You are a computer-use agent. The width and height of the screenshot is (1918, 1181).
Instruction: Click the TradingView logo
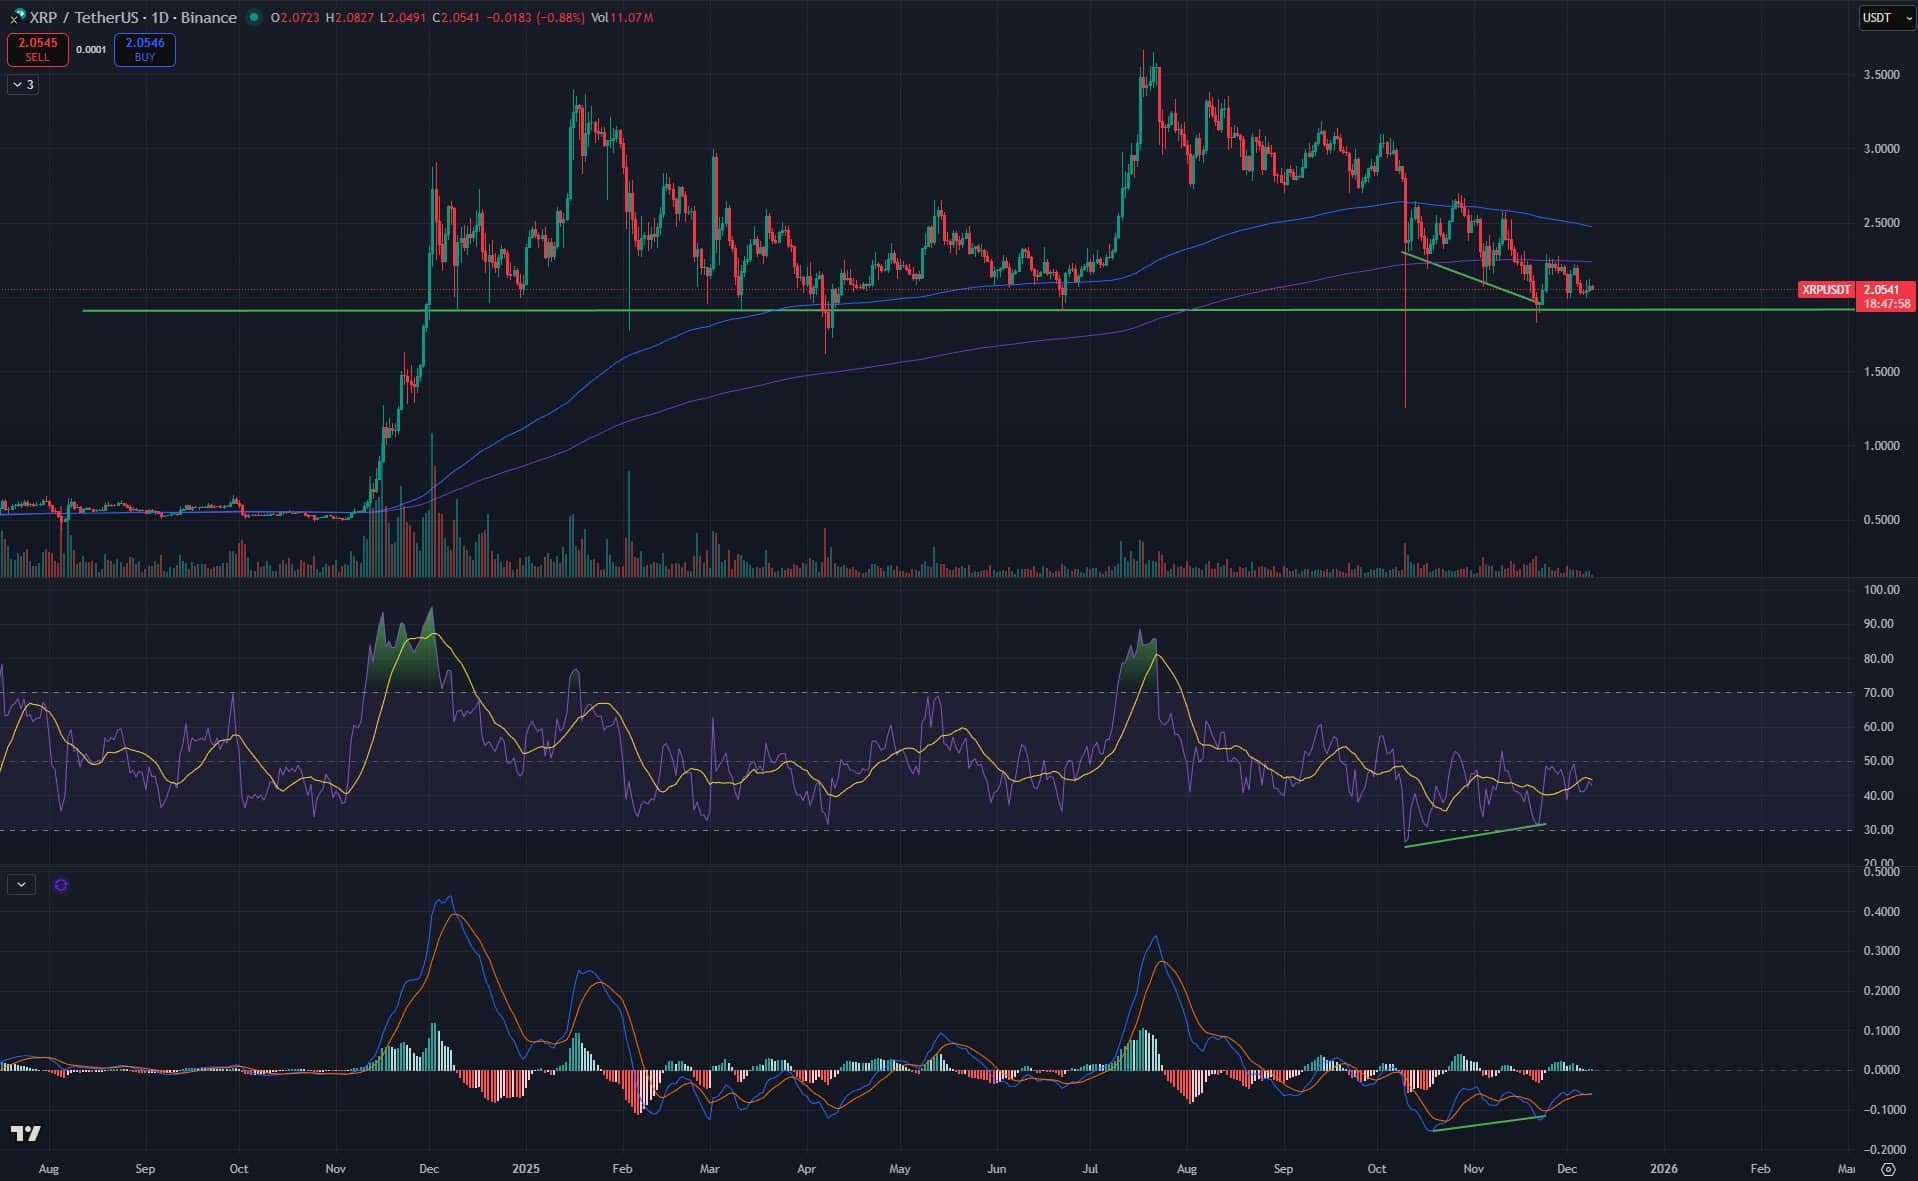point(26,1133)
